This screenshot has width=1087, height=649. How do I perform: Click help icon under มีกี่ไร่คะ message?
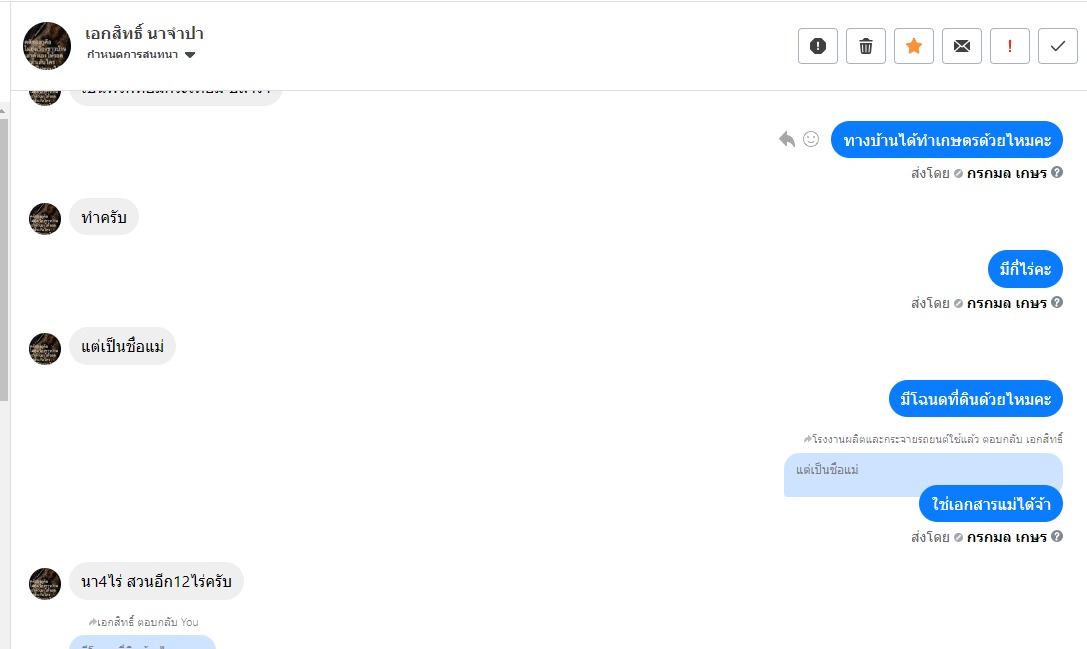[1057, 303]
